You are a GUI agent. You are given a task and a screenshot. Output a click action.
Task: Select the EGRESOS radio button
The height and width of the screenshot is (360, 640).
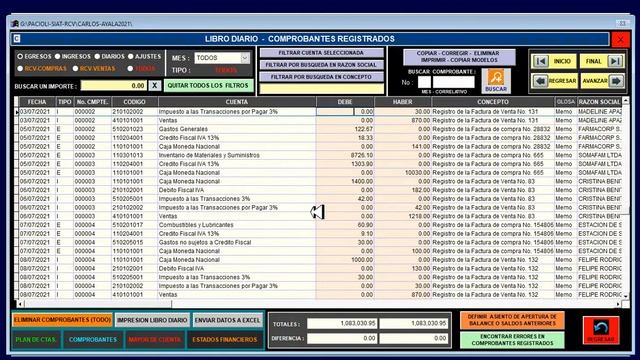[20, 56]
